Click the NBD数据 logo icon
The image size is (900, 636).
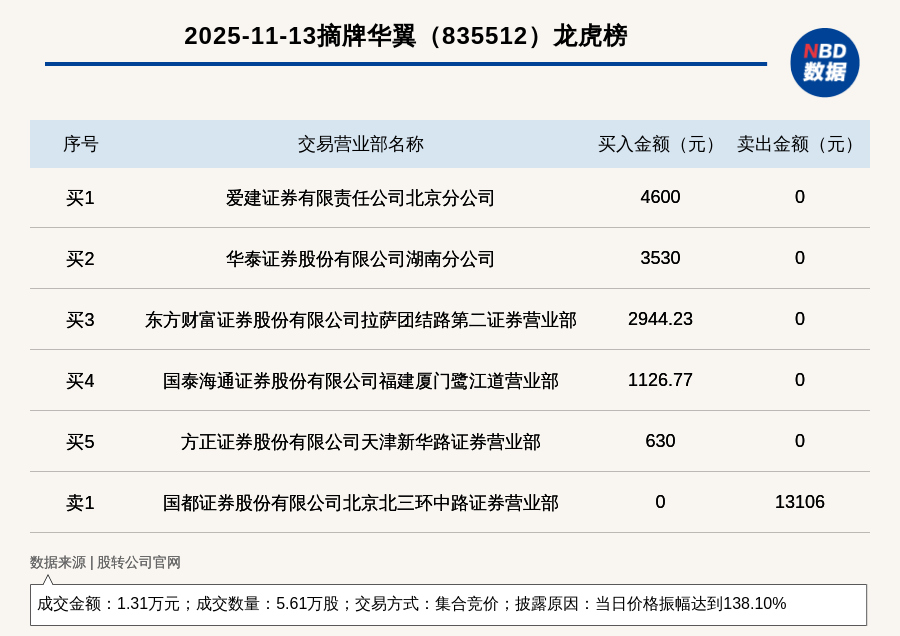coord(824,62)
